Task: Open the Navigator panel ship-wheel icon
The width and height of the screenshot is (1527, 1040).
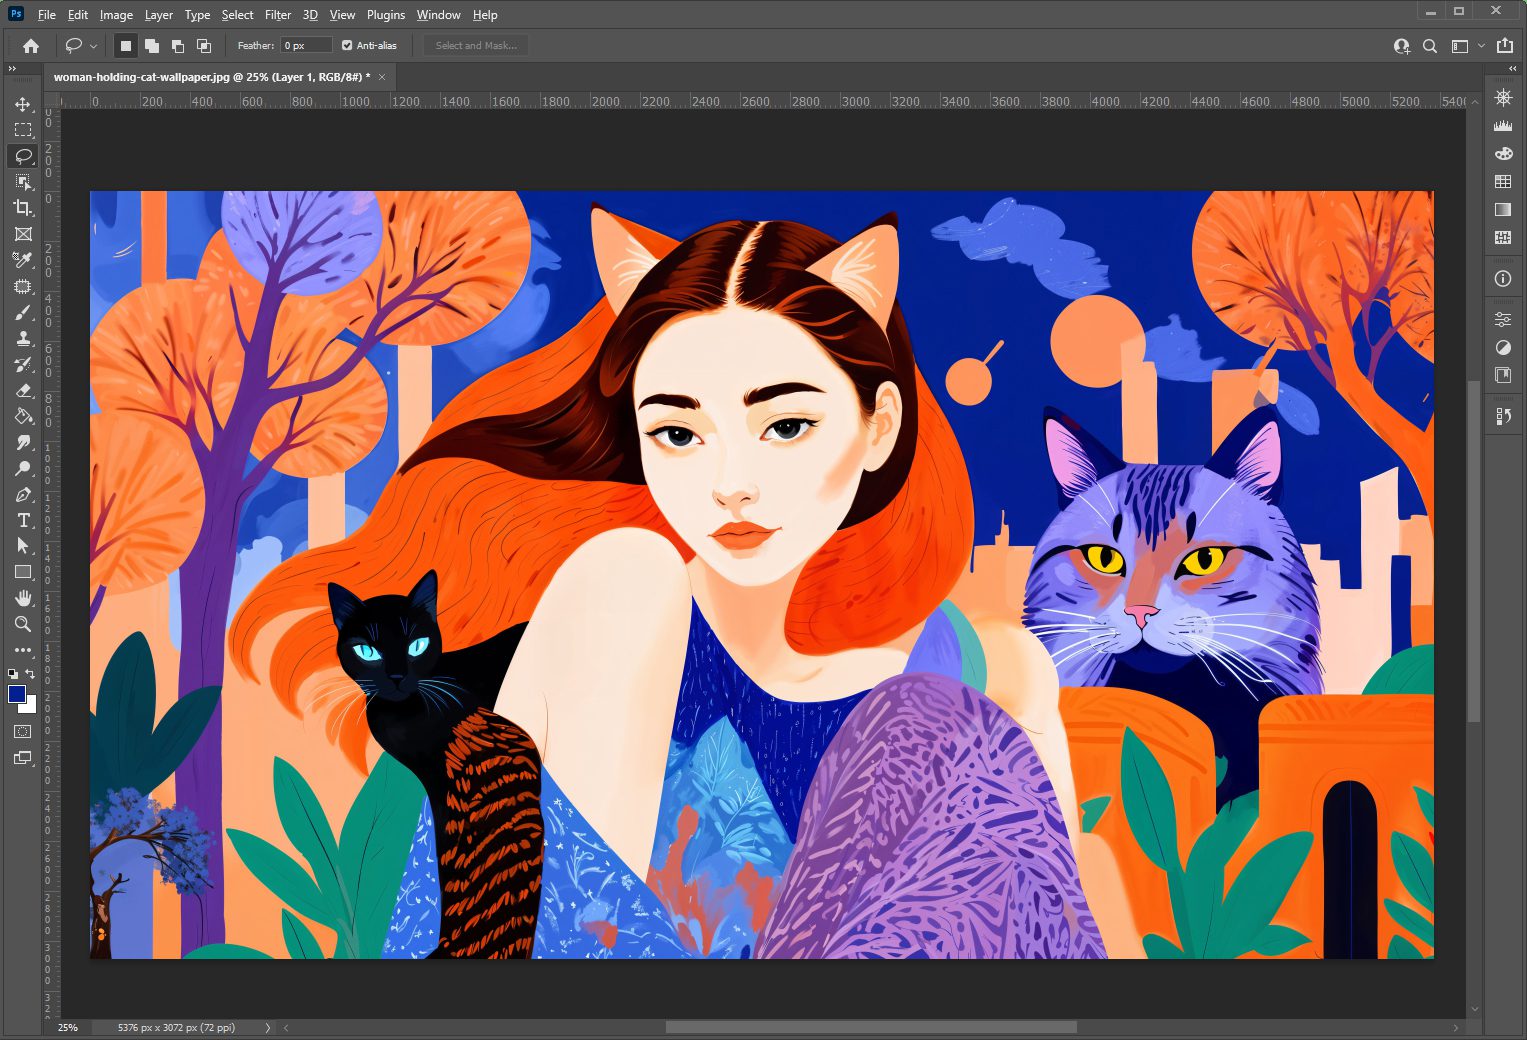Action: pos(1502,97)
